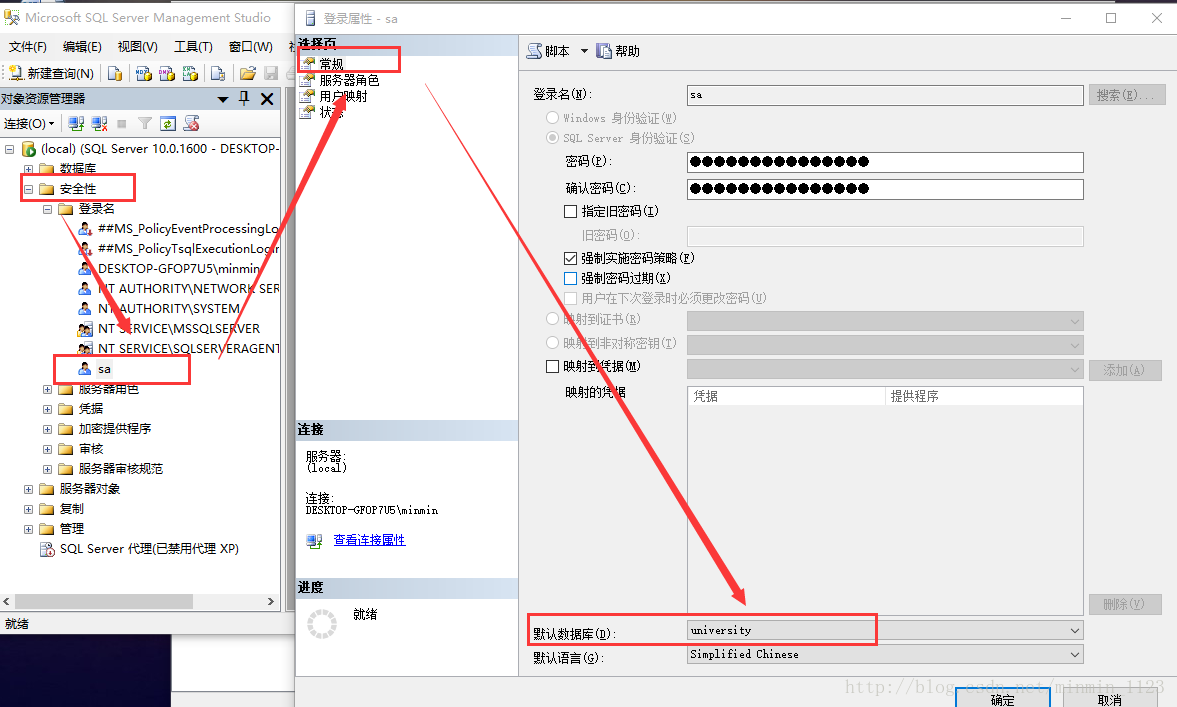Click the 搜索 button

point(1127,95)
